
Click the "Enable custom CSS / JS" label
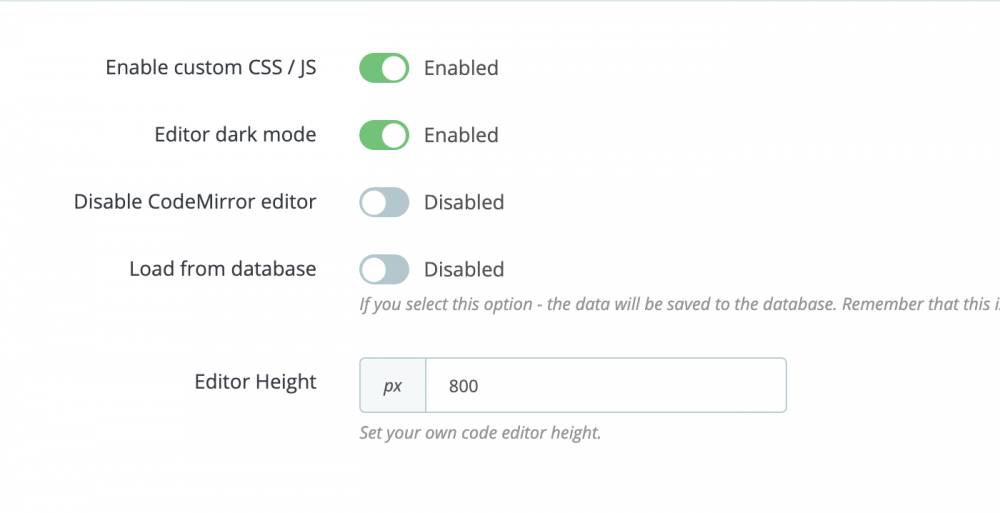(211, 68)
